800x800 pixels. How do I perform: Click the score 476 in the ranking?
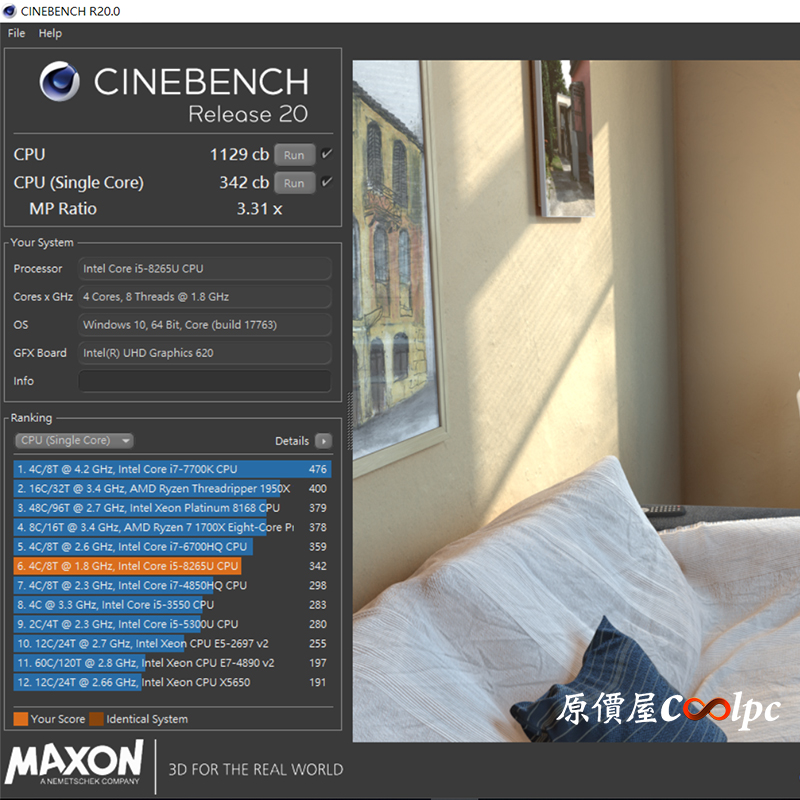click(x=317, y=469)
